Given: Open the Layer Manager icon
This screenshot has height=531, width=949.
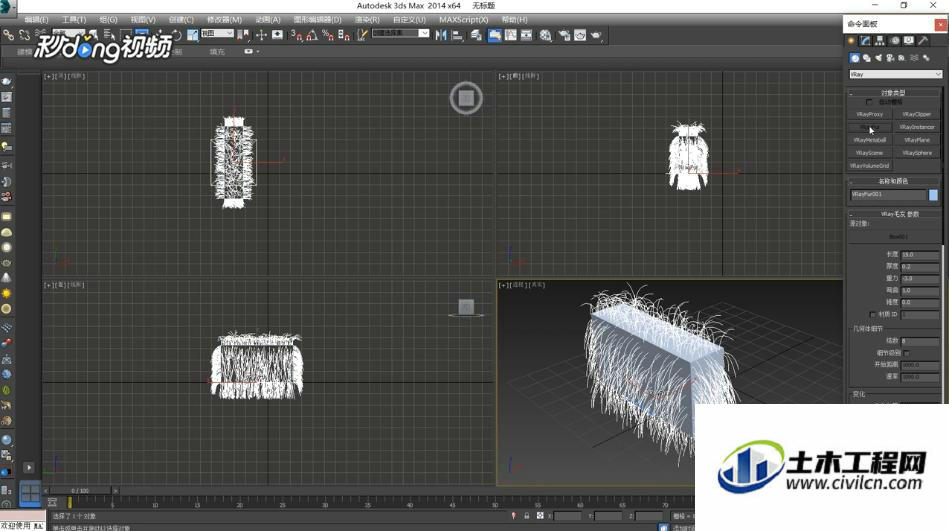Looking at the screenshot, I should pos(476,35).
